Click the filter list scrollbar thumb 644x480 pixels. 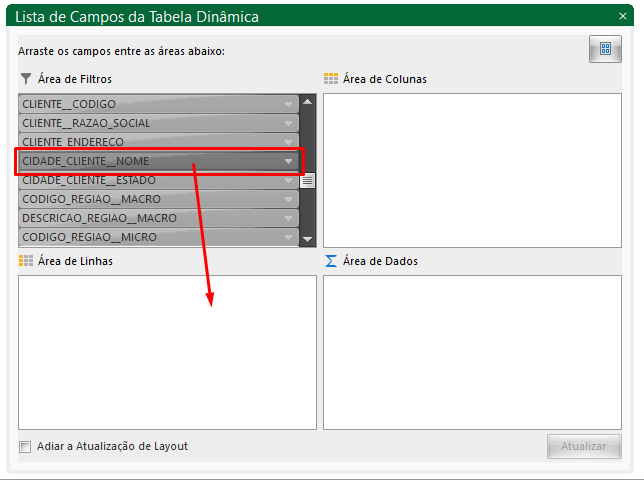tap(307, 180)
